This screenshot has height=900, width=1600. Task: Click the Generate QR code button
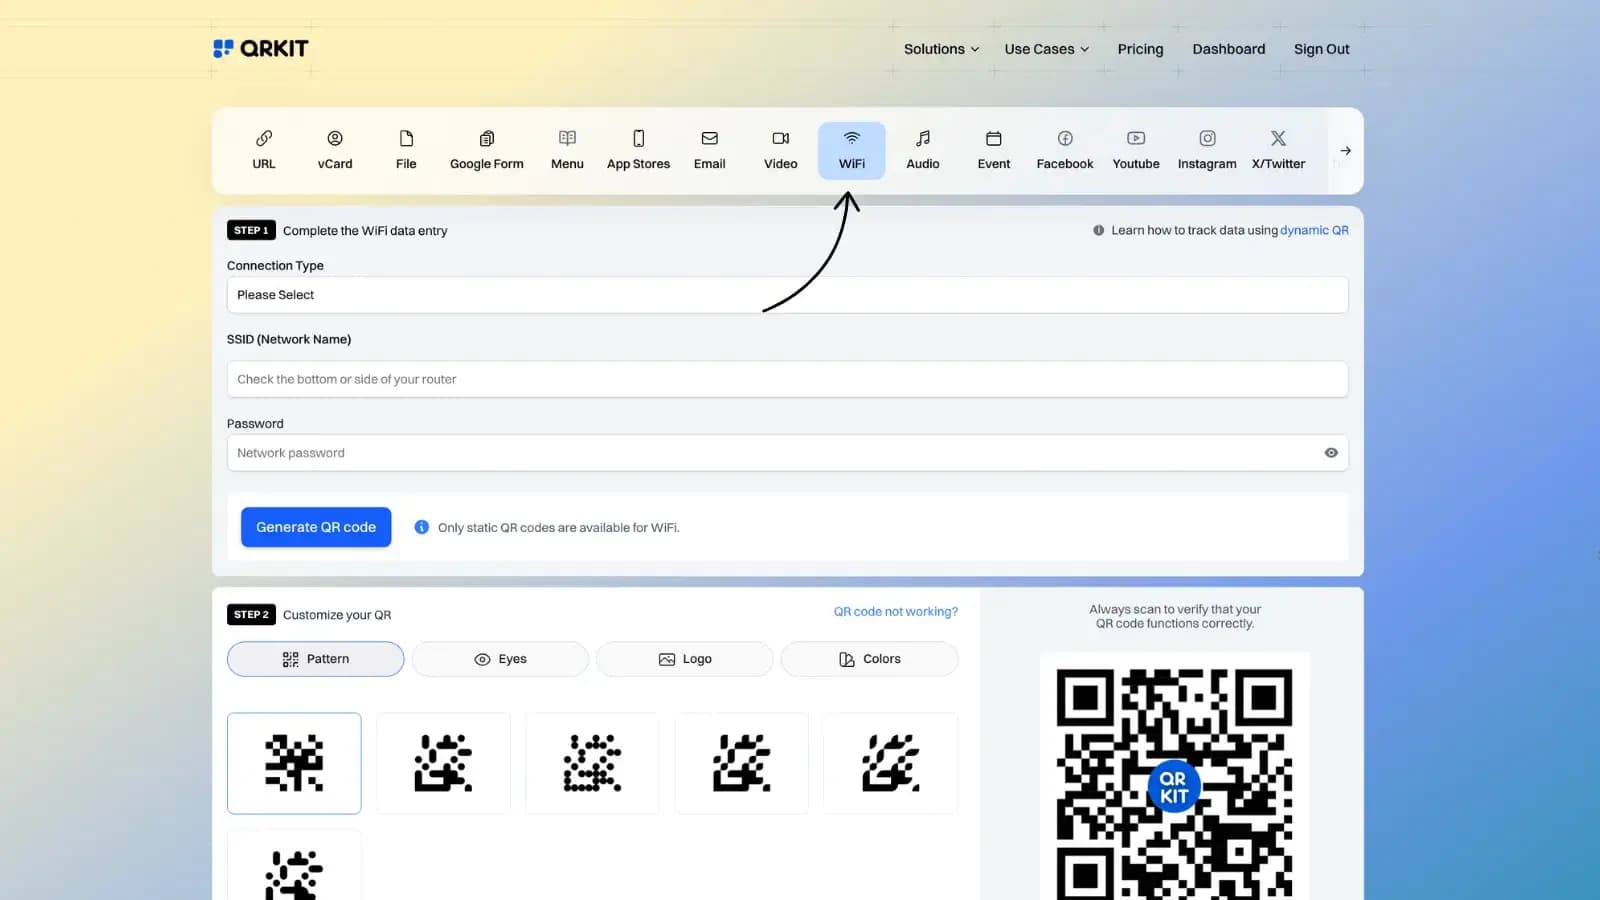(x=315, y=527)
